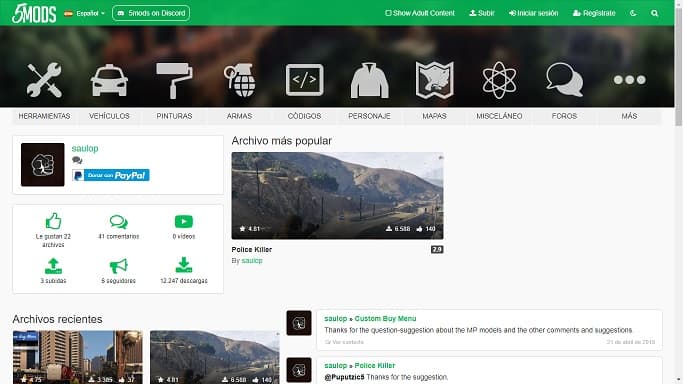Select the PINTURAS menu label
This screenshot has height=384, width=683.
174,116
